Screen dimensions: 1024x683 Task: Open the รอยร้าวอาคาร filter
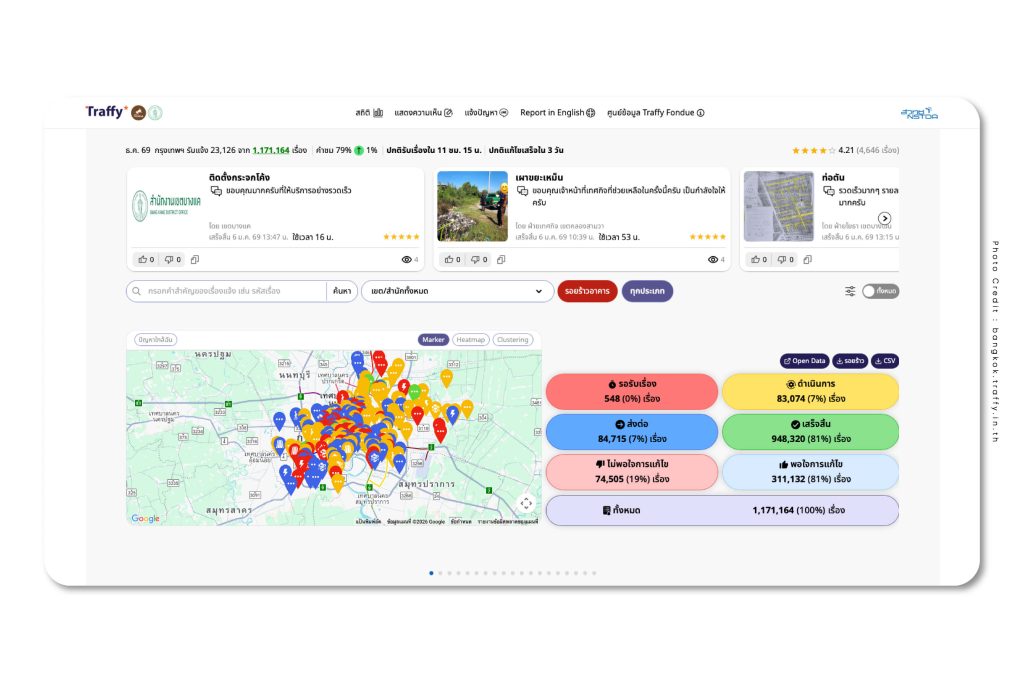[587, 291]
